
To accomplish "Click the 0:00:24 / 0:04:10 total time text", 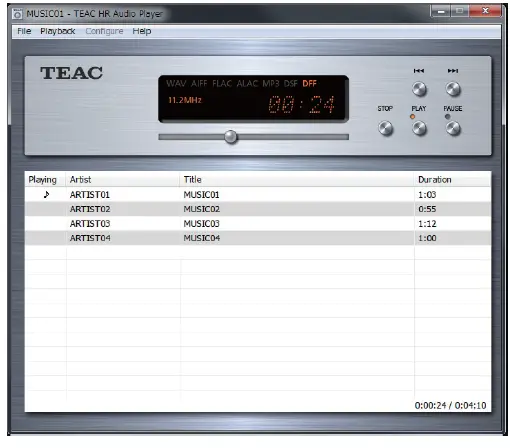I will coord(450,405).
